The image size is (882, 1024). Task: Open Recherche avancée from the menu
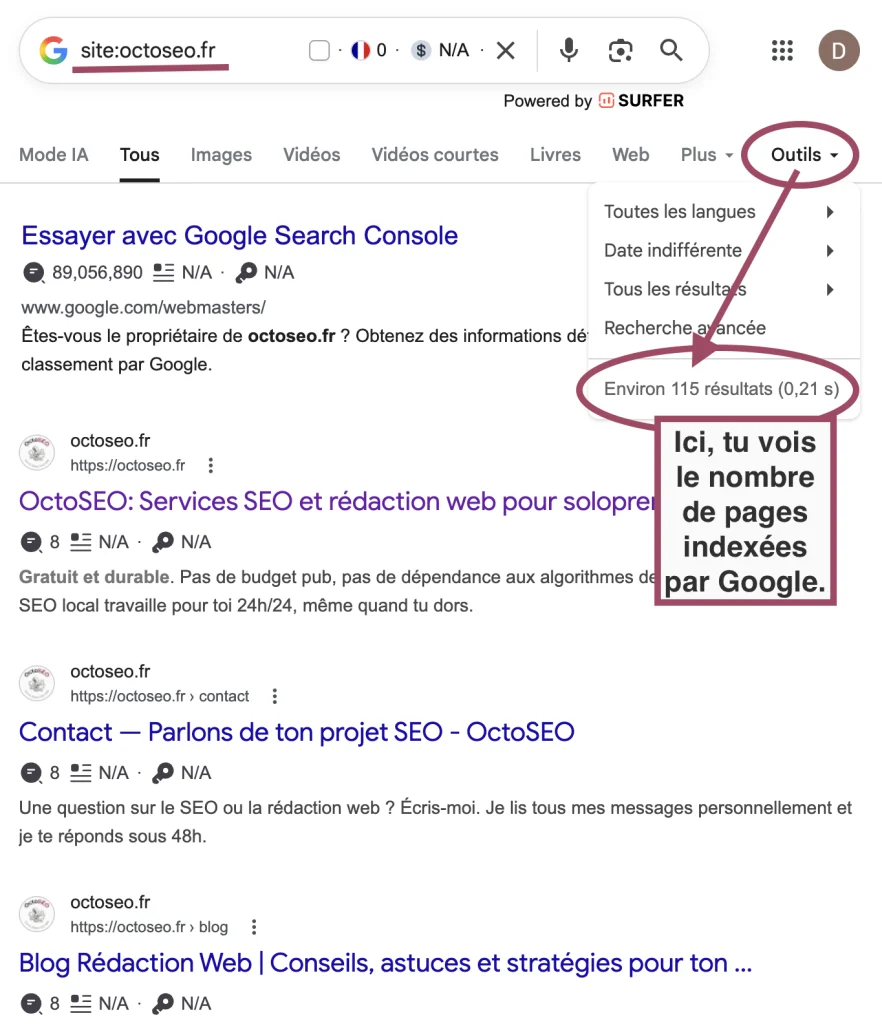pyautogui.click(x=684, y=328)
